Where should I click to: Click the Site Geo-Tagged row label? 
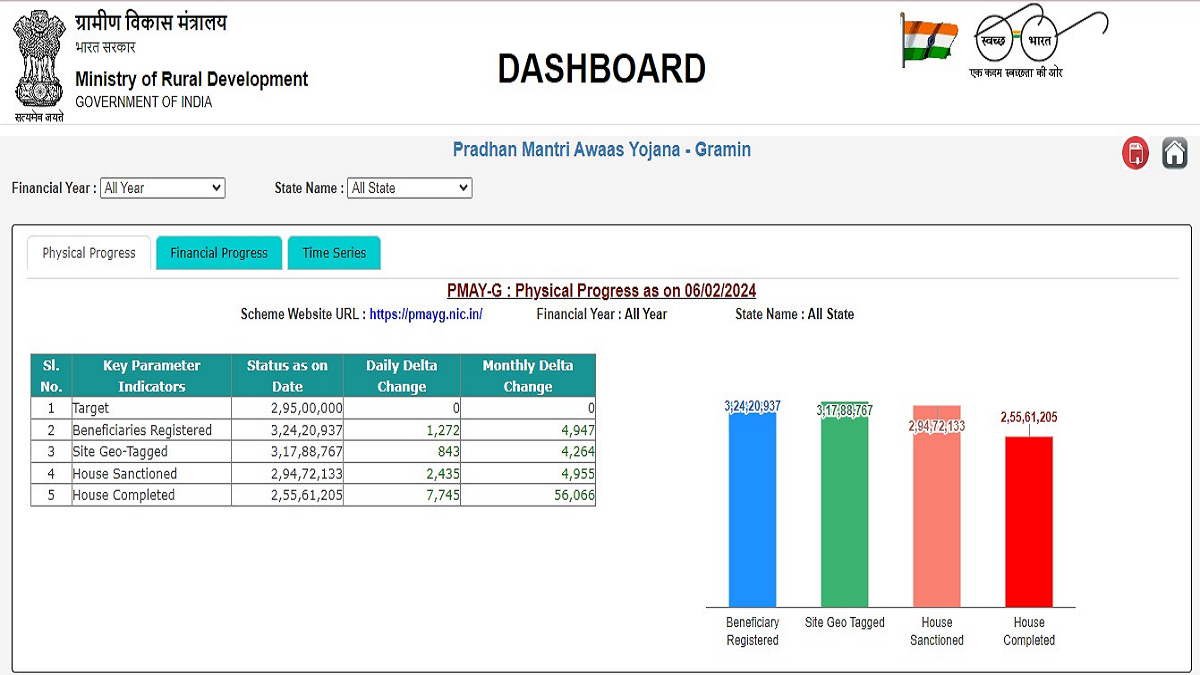120,452
